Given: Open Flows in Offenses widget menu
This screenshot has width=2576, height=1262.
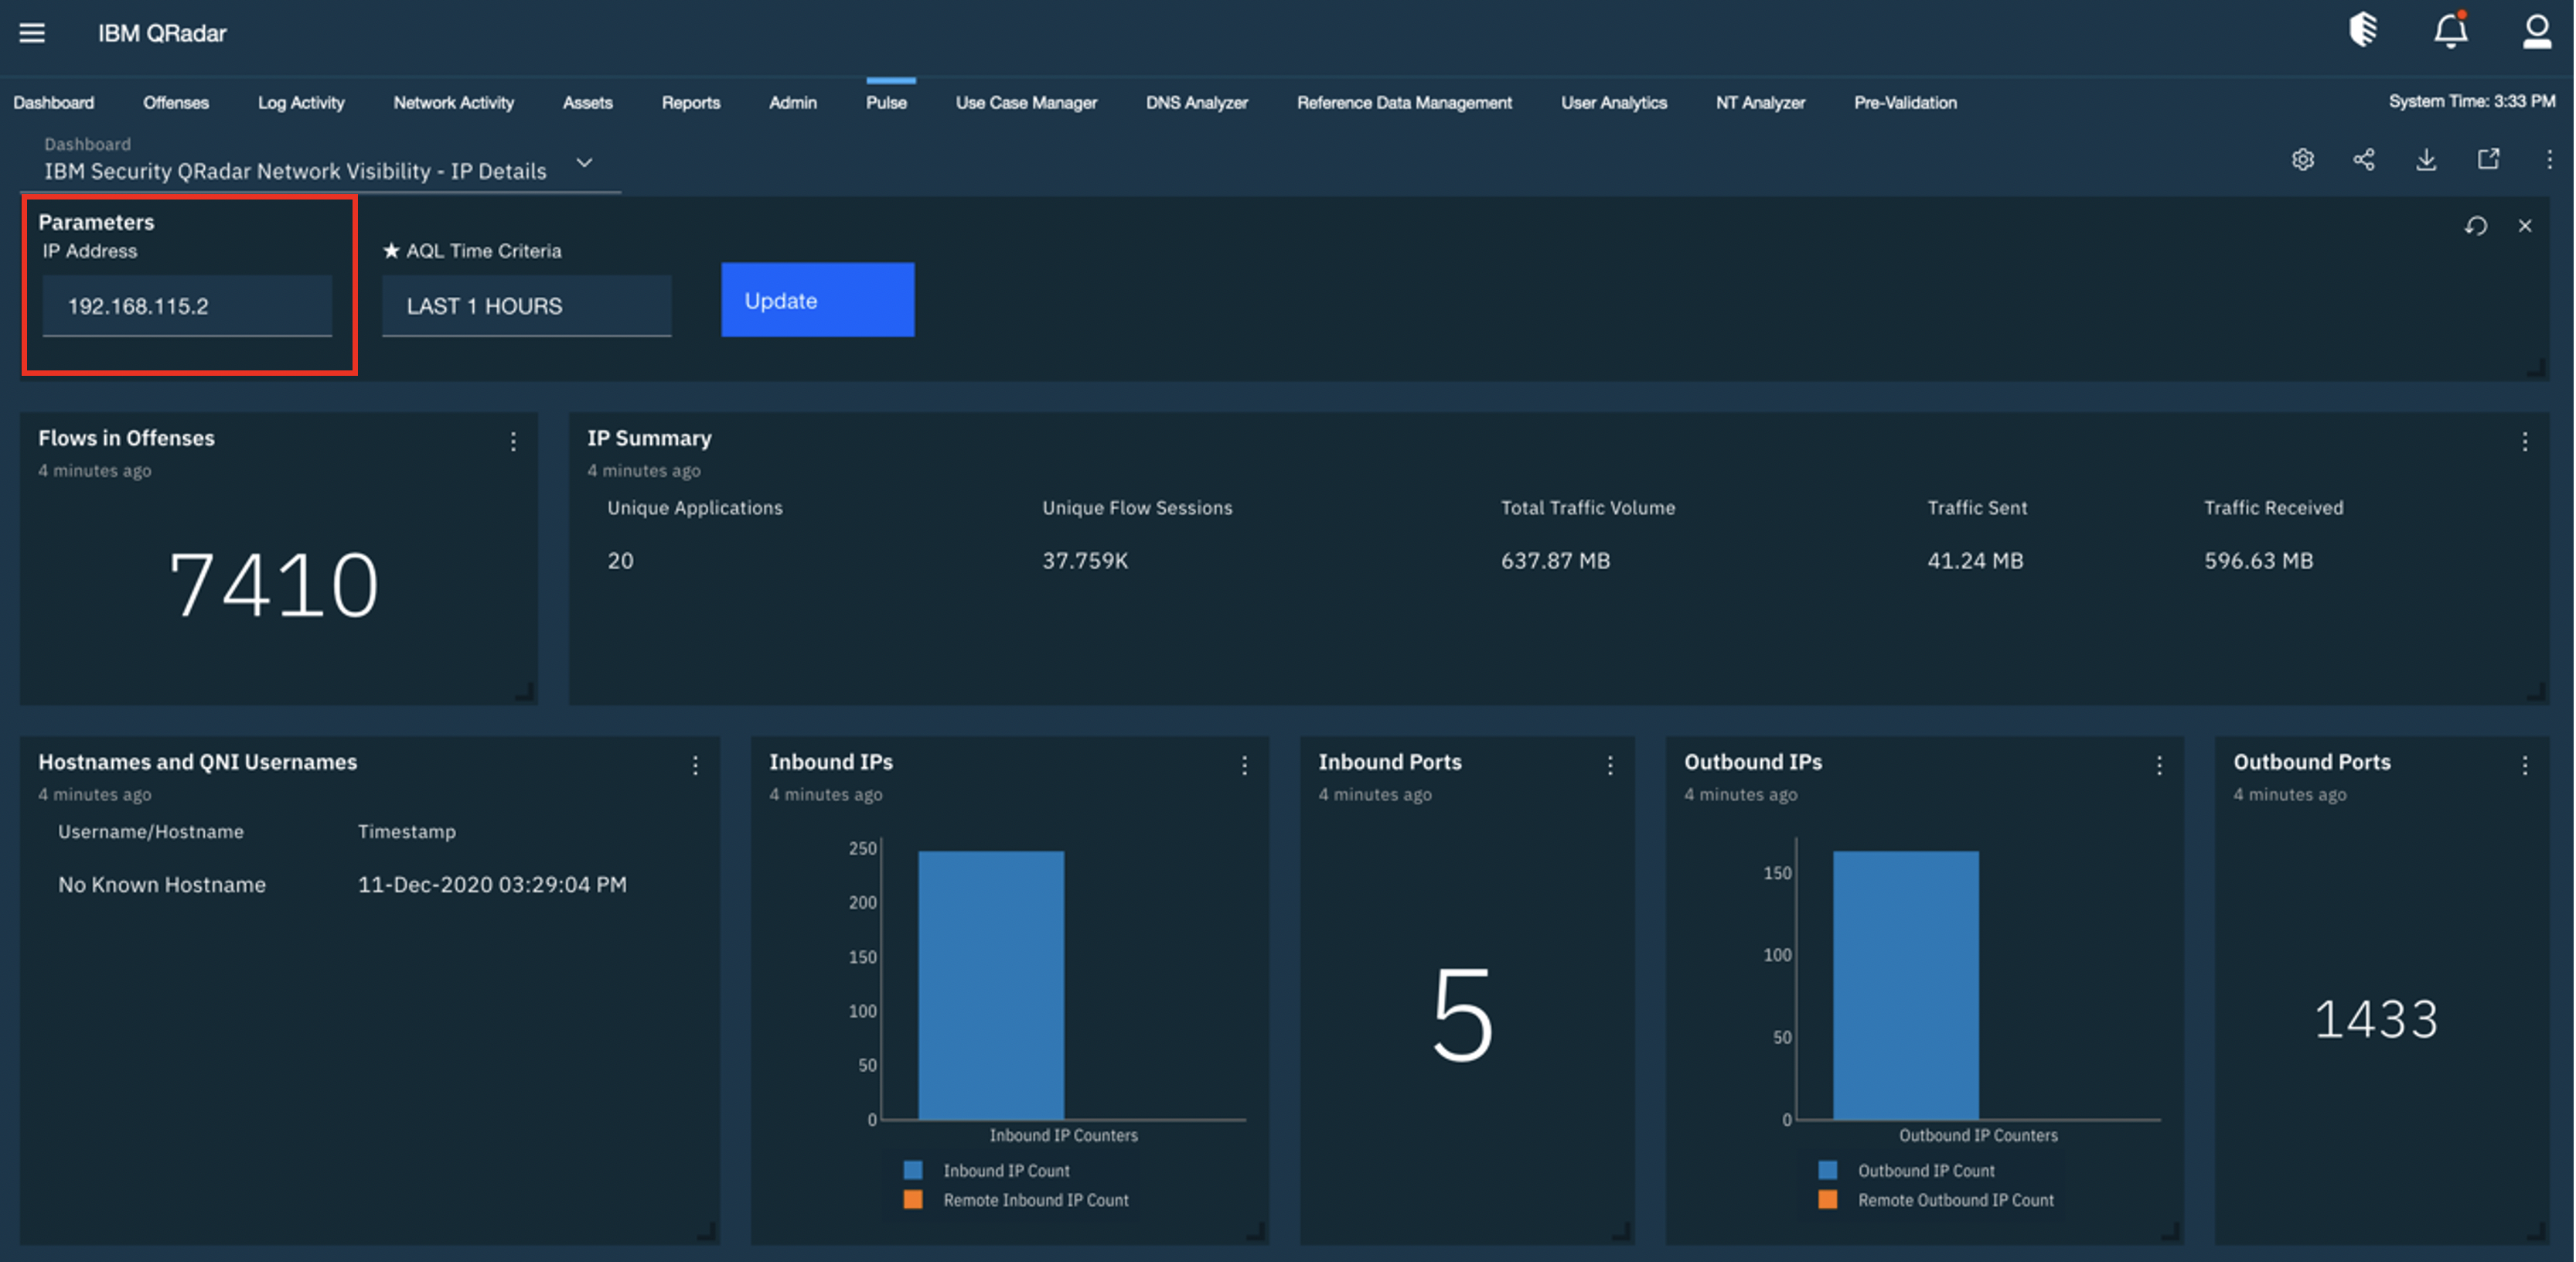Looking at the screenshot, I should click(513, 441).
